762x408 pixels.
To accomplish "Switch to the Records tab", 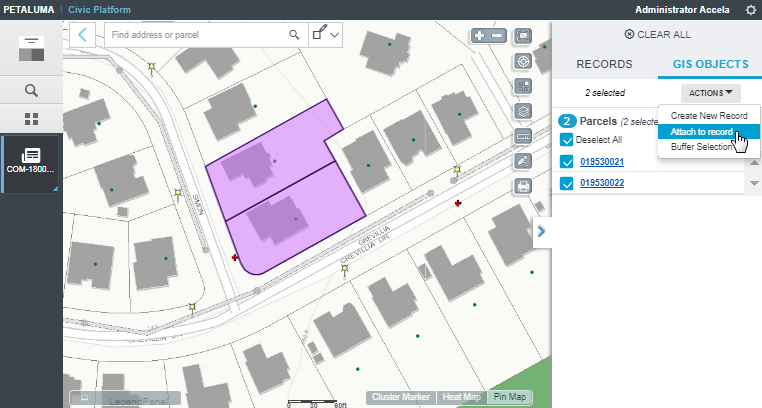I will point(604,64).
